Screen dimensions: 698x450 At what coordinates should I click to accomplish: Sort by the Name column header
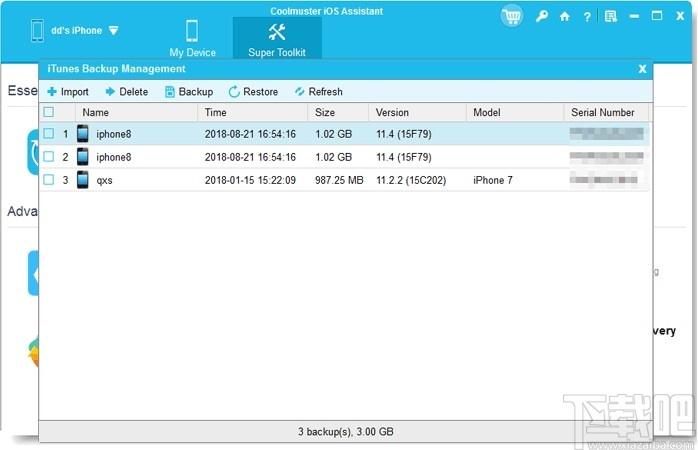click(x=136, y=112)
